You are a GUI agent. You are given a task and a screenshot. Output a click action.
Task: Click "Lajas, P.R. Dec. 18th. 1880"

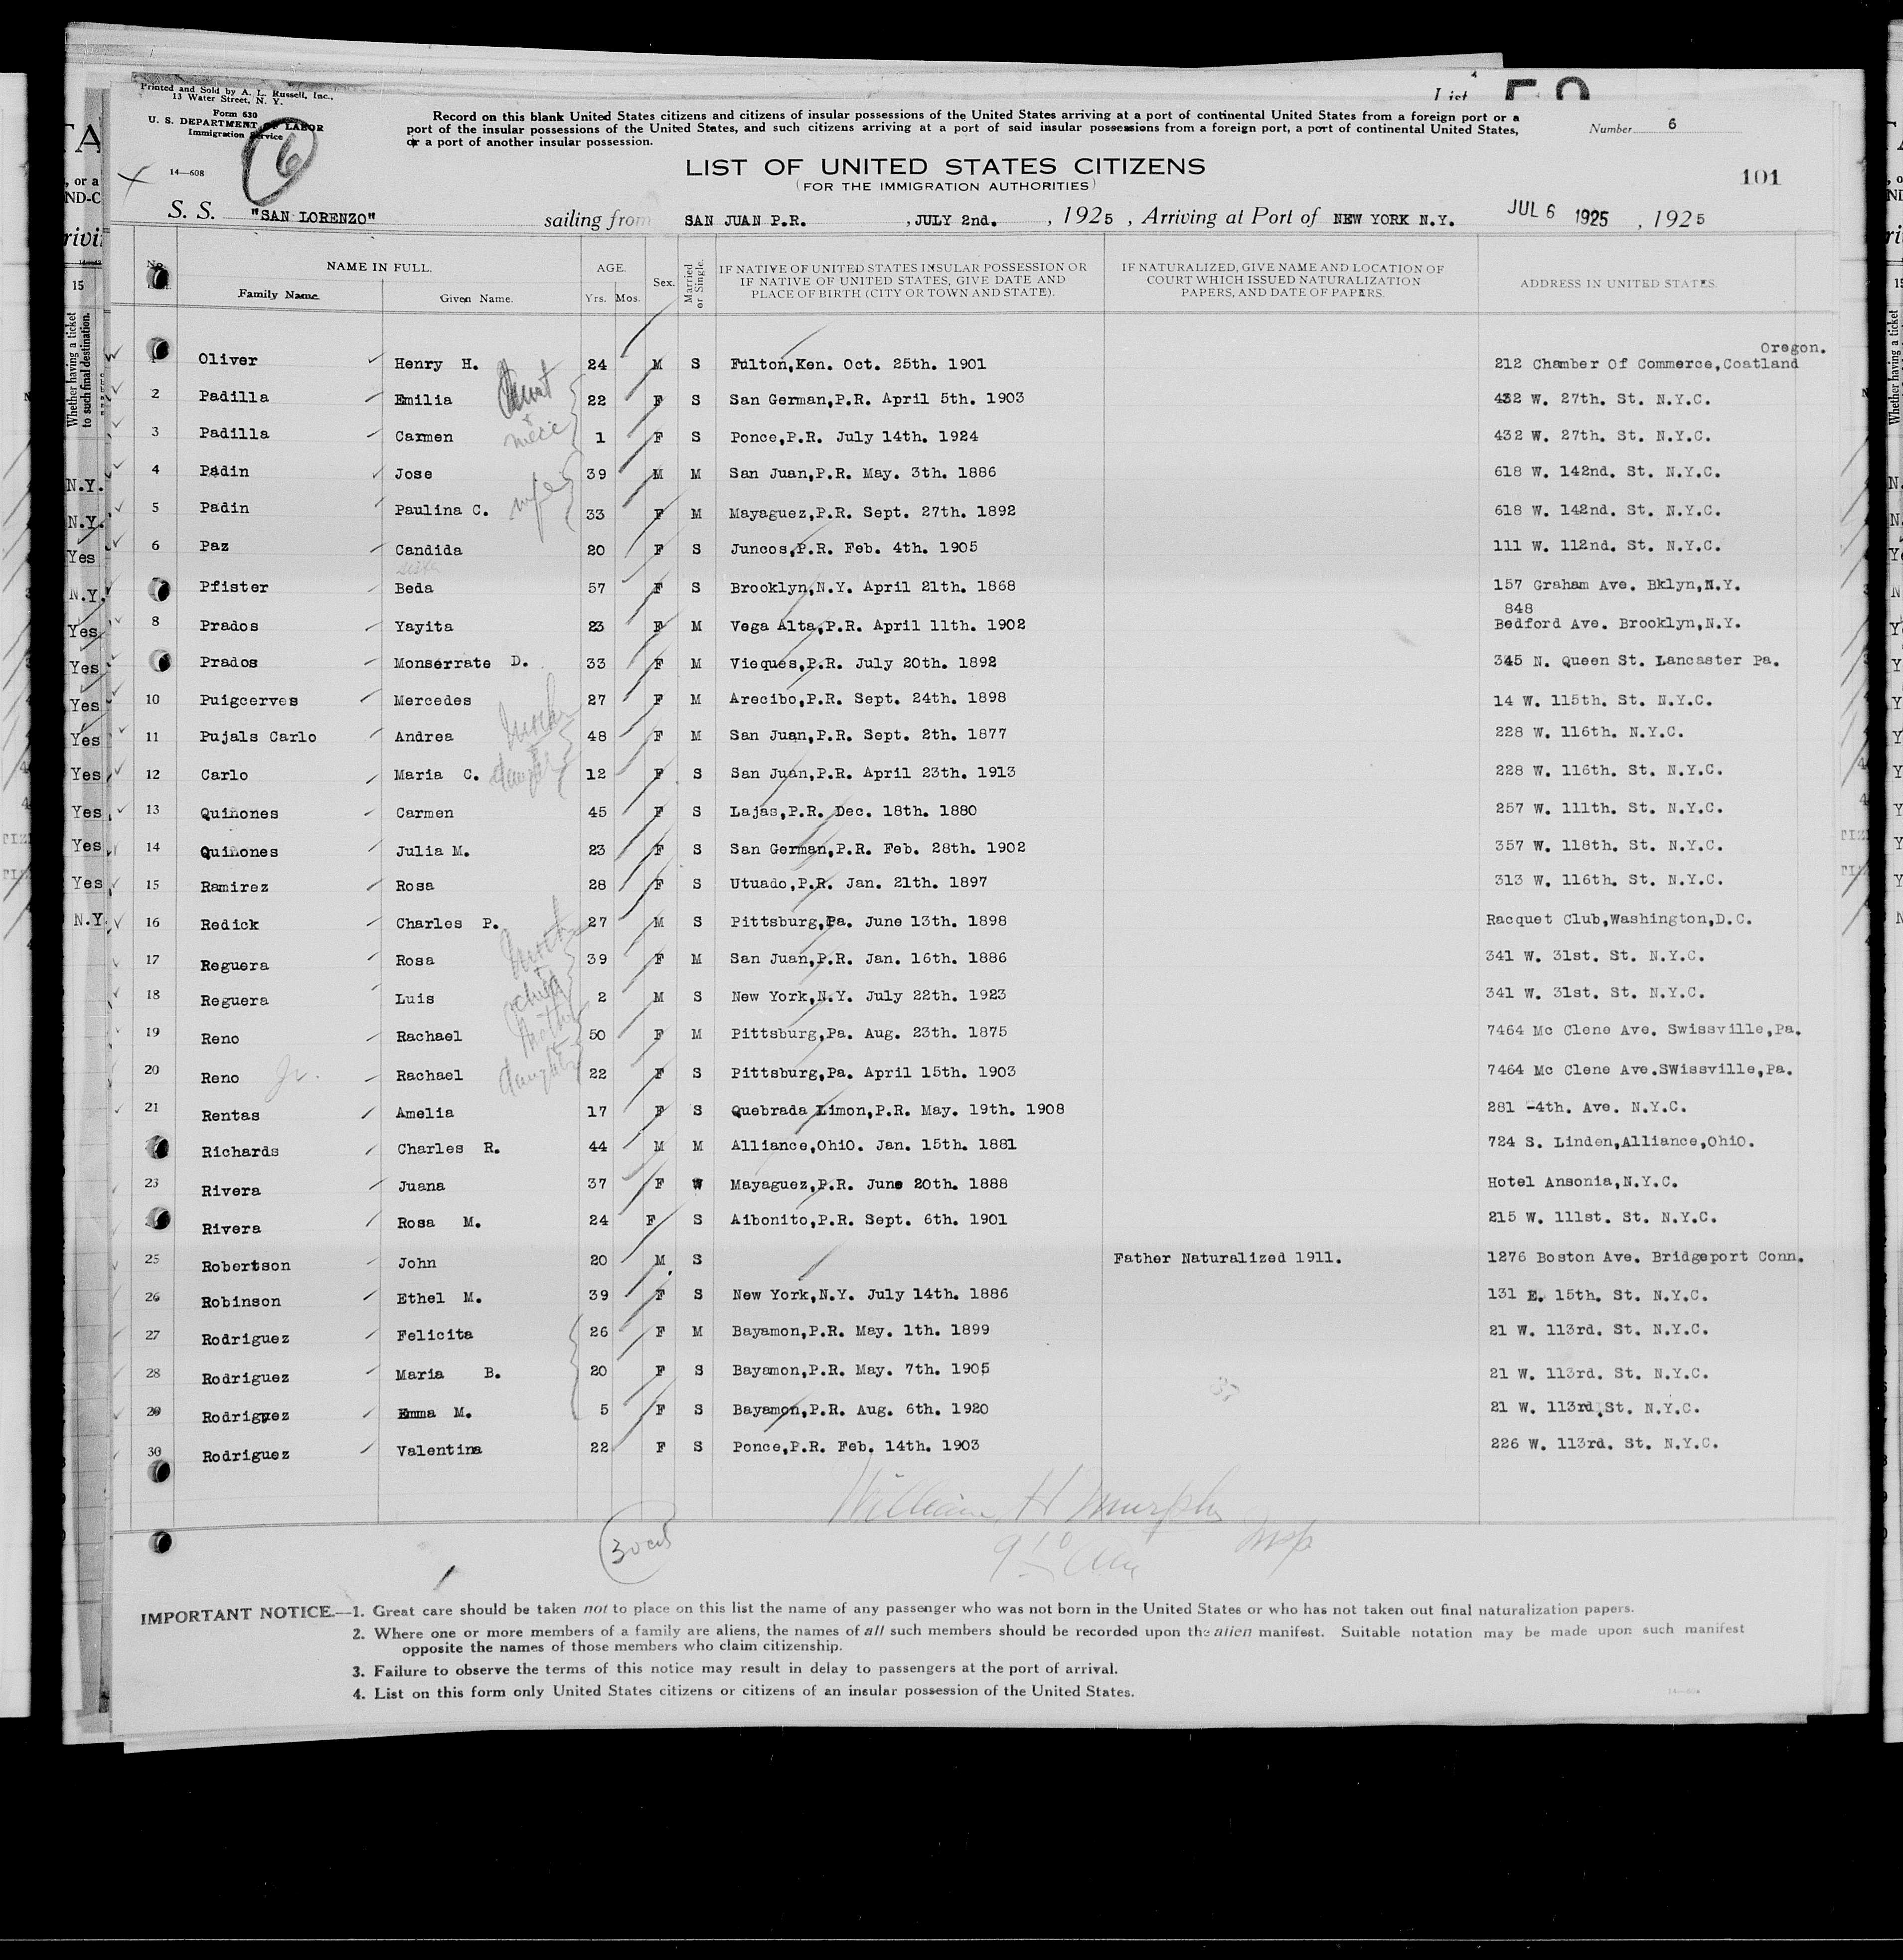pos(854,811)
